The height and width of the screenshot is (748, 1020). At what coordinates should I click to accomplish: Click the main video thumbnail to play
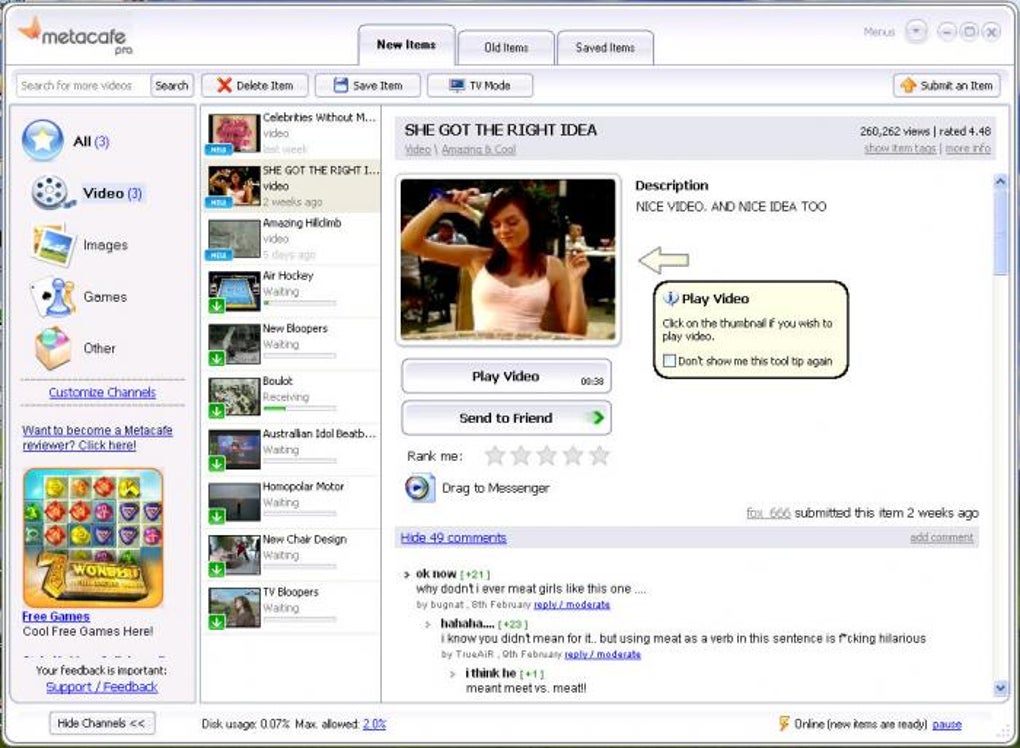pyautogui.click(x=508, y=260)
